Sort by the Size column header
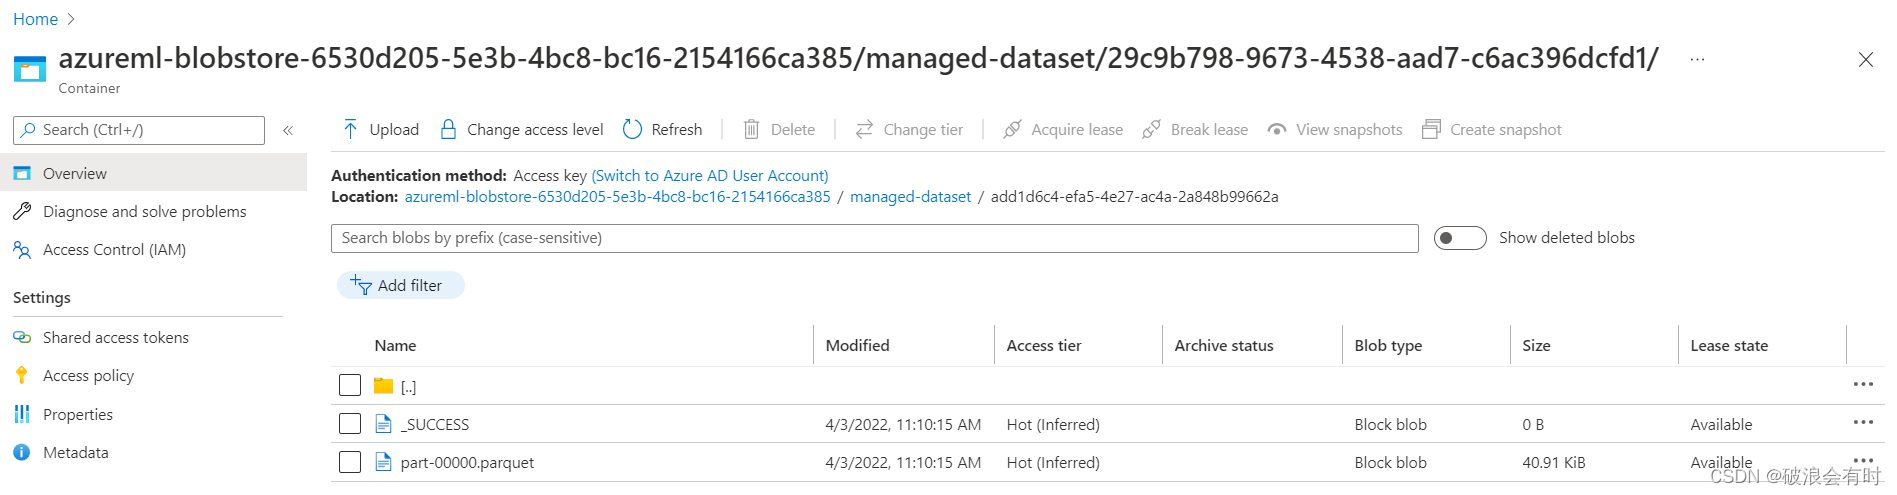The width and height of the screenshot is (1897, 495). (1536, 345)
